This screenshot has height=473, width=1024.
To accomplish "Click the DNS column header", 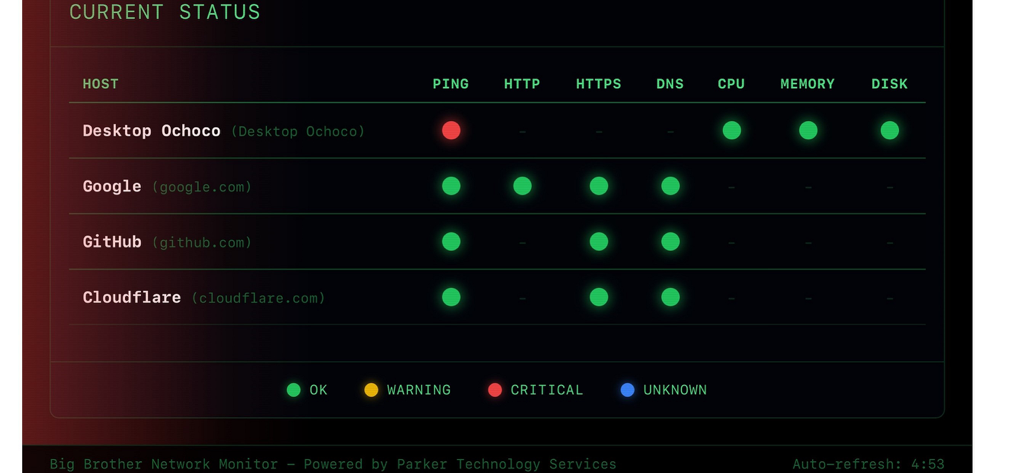I will tap(670, 84).
